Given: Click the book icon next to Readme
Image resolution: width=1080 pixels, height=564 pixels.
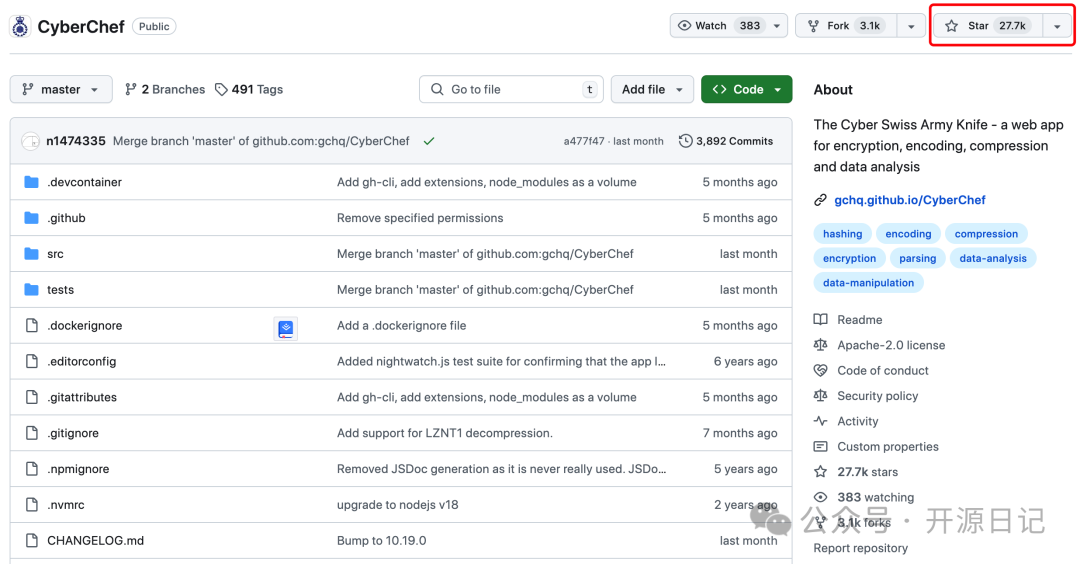Looking at the screenshot, I should (x=820, y=320).
